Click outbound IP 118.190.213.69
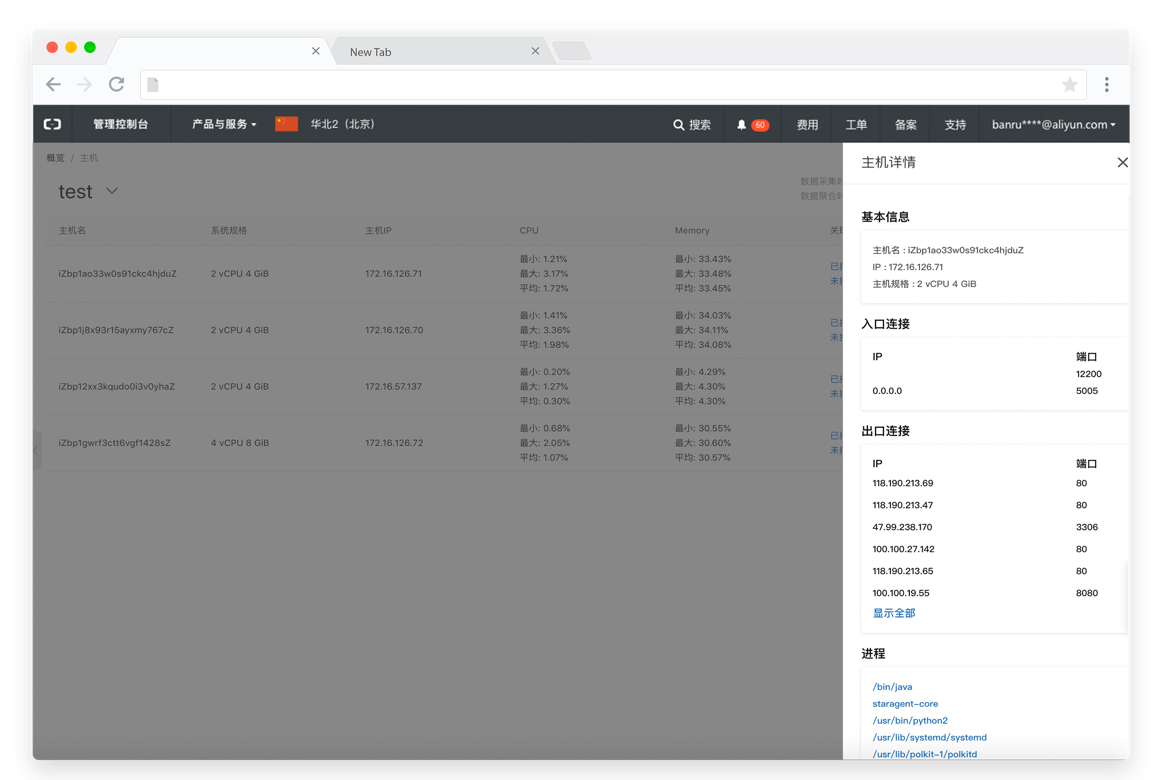 click(x=903, y=483)
